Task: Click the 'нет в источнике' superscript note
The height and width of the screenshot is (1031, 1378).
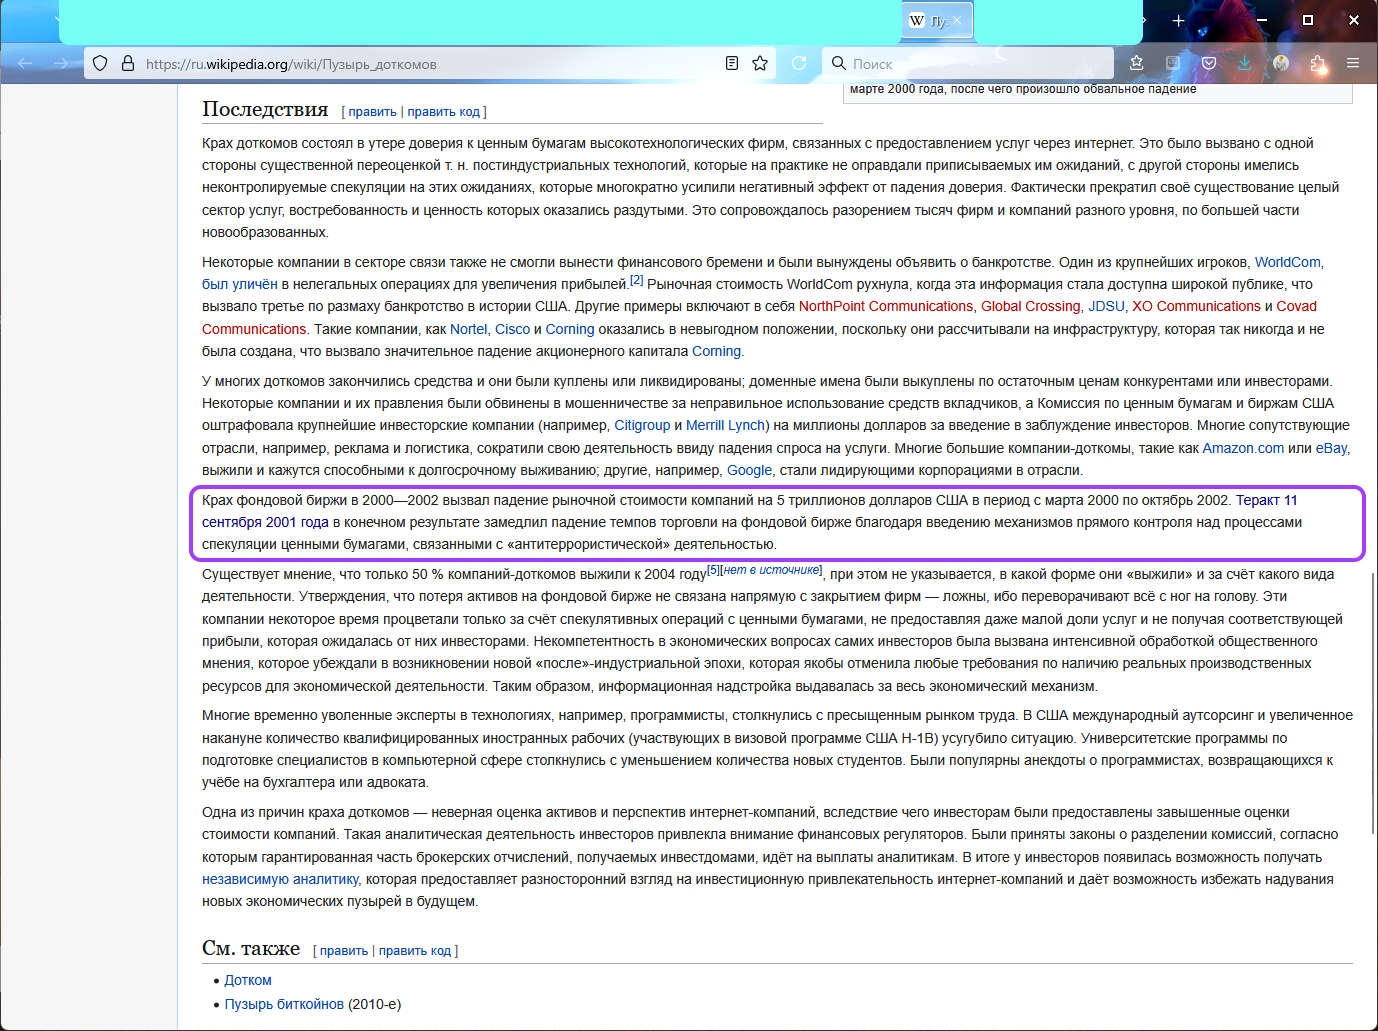Action: pos(770,570)
